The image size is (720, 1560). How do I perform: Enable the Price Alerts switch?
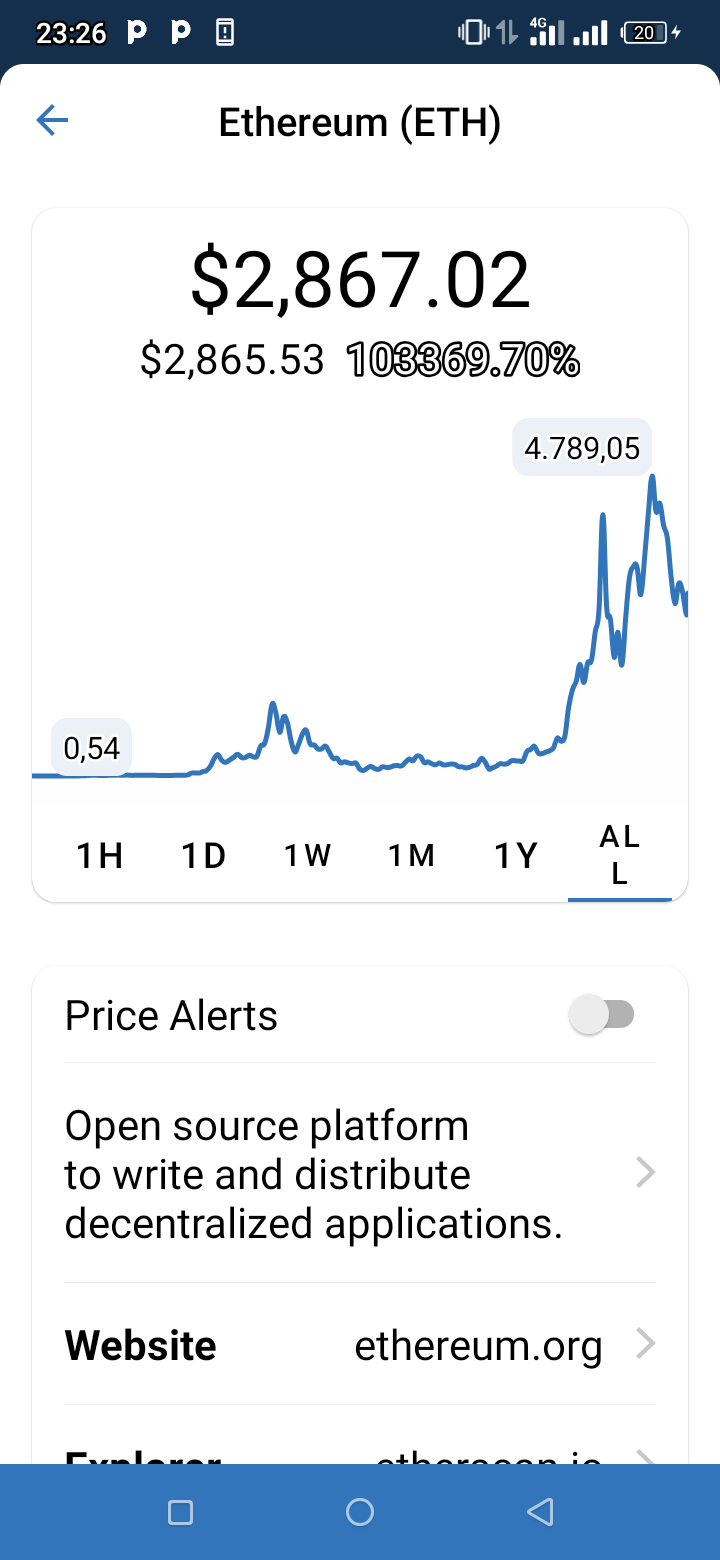601,1015
